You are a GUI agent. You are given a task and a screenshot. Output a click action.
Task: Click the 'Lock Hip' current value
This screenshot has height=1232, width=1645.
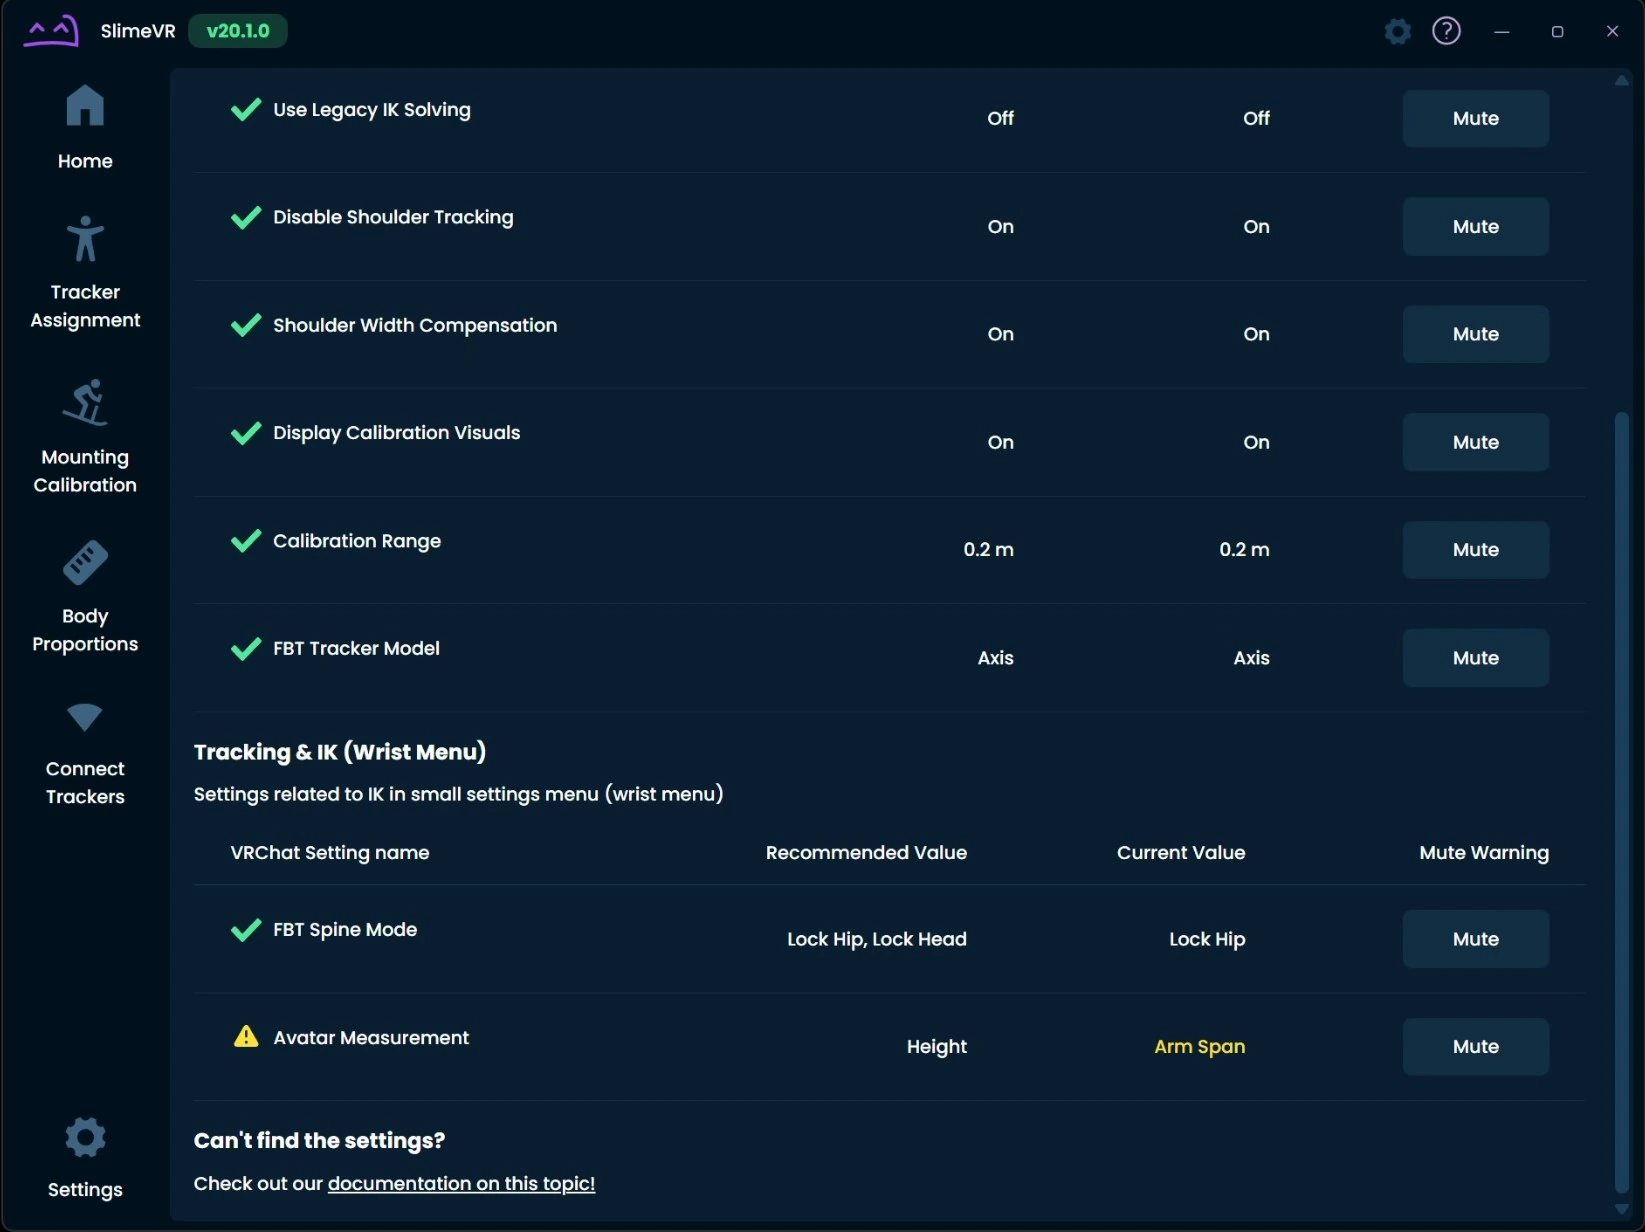[1207, 939]
